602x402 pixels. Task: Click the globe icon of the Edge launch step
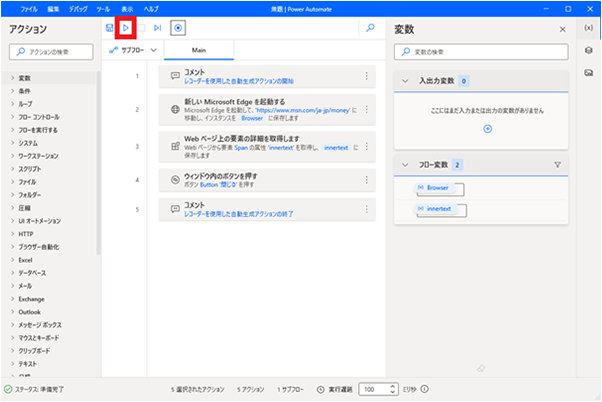175,109
